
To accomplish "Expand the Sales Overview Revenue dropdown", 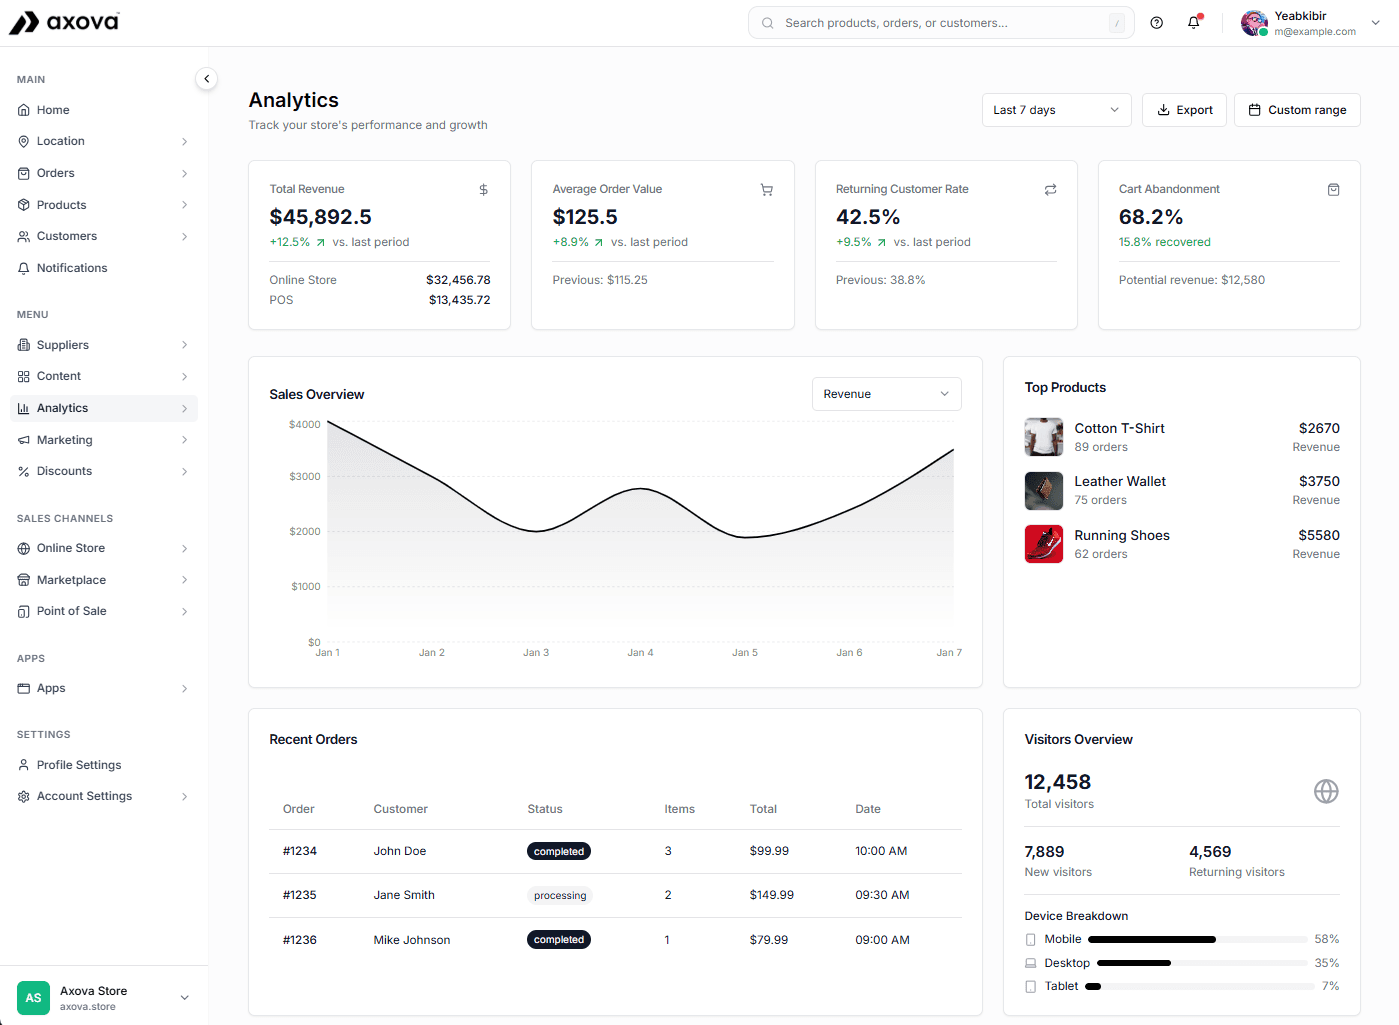I will pos(886,393).
